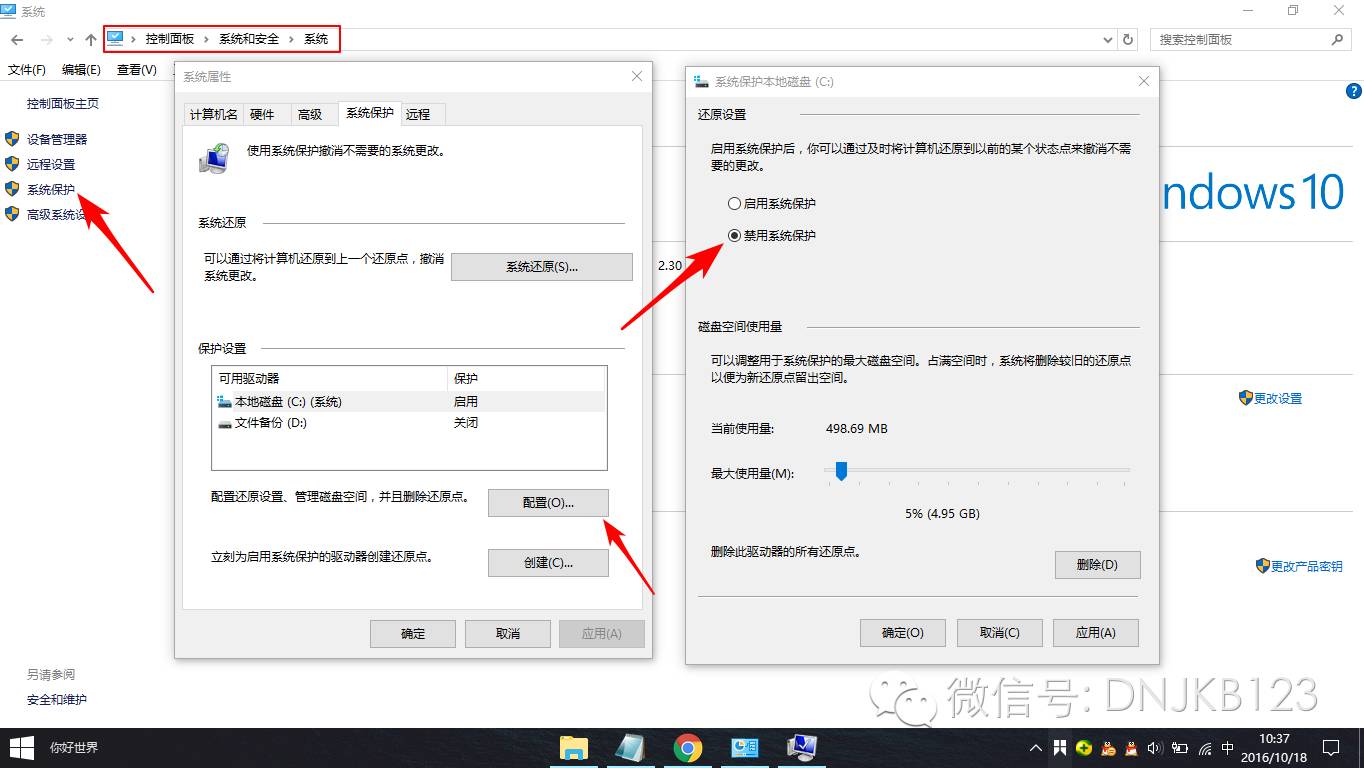
Task: Select the 系统保护 tab
Action: [370, 113]
